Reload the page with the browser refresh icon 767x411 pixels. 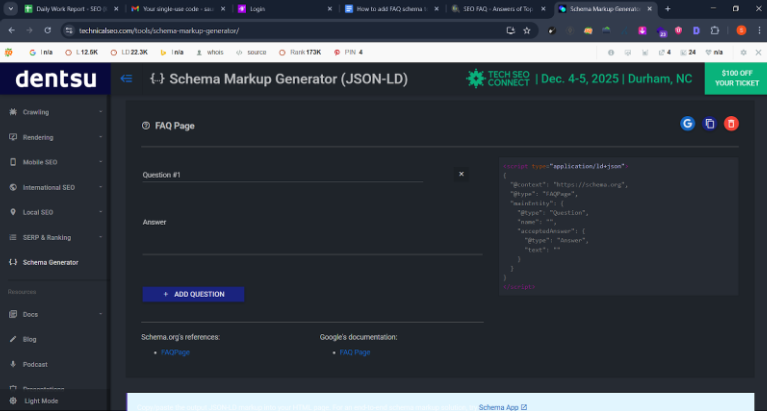point(45,30)
